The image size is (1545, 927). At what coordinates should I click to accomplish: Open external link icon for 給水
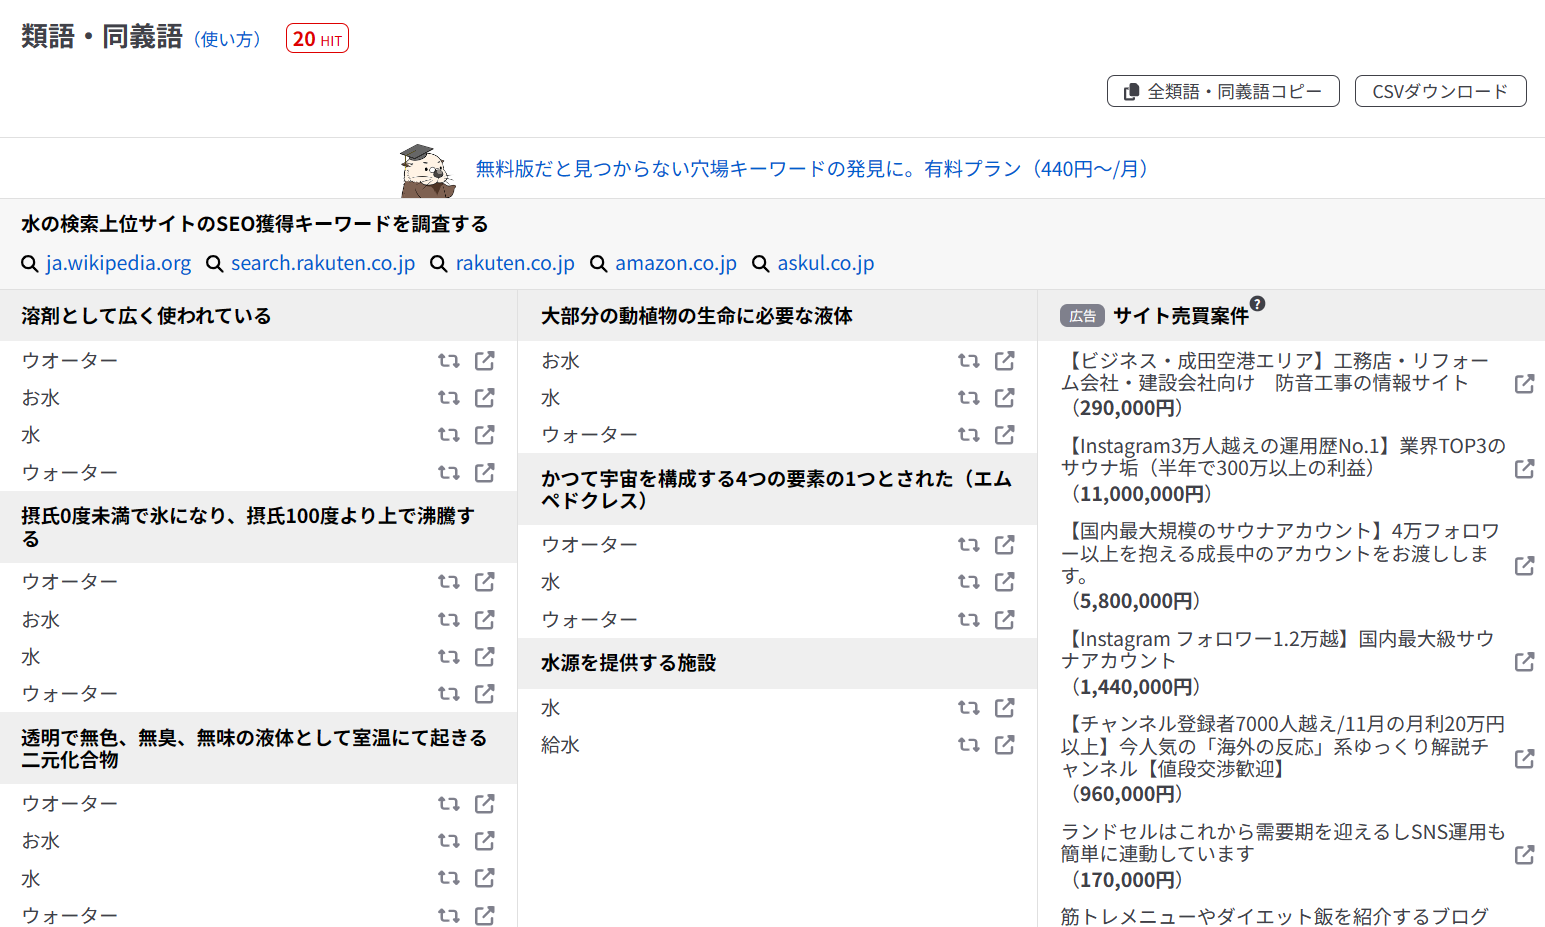pos(1004,745)
